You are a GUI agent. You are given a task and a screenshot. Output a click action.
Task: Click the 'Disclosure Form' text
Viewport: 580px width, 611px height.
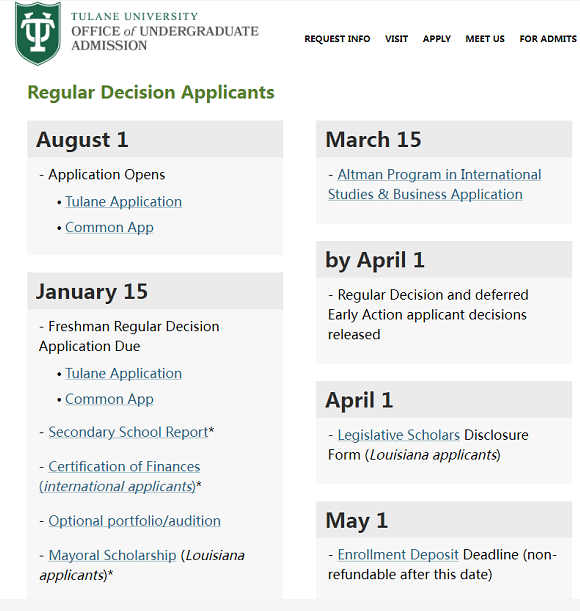[x=428, y=445]
